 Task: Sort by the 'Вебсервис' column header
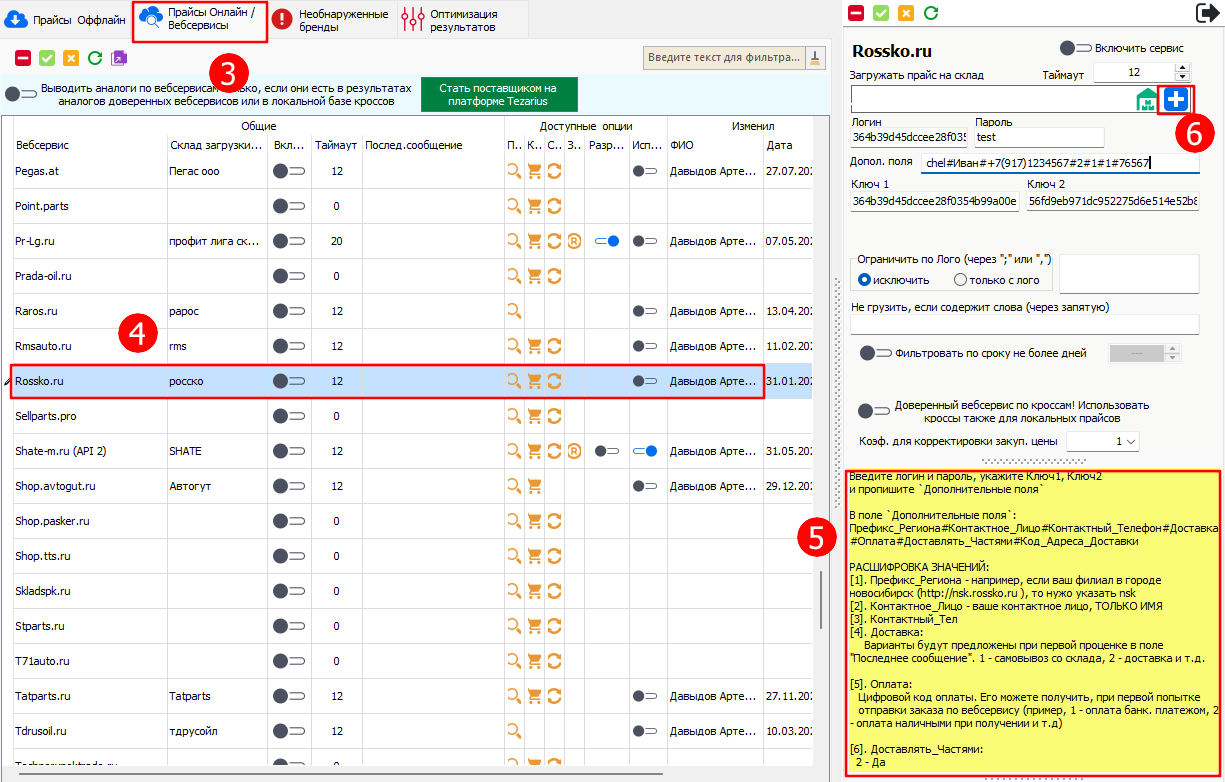[42, 146]
